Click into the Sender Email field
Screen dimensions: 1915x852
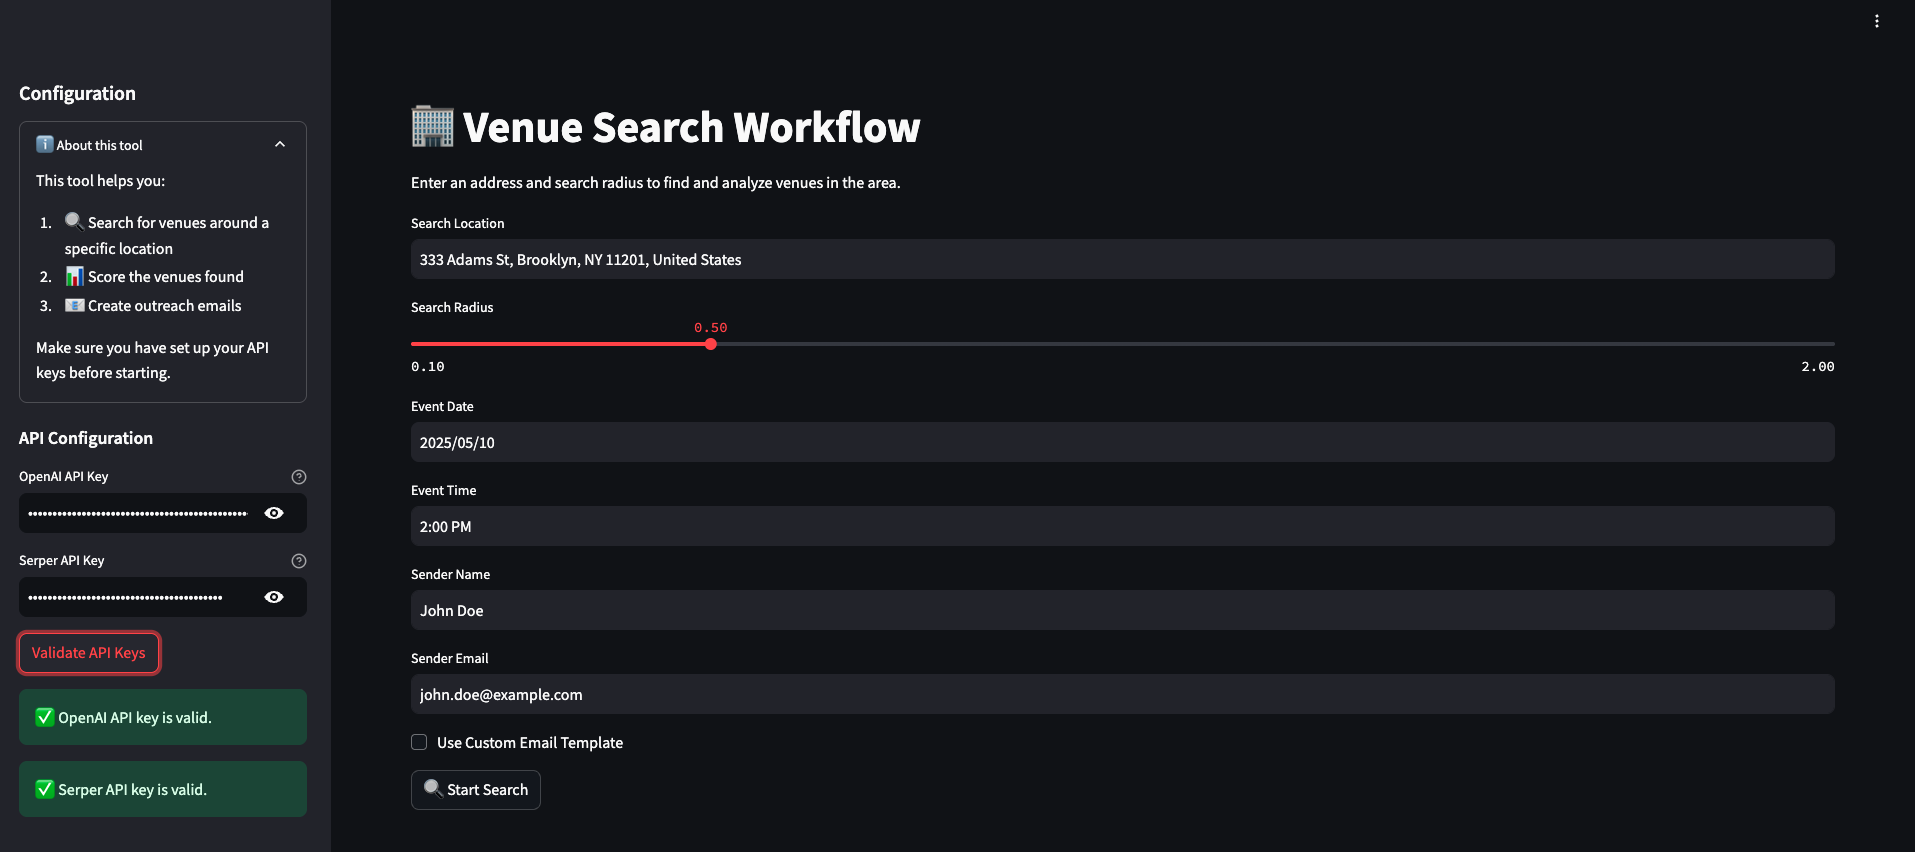tap(1121, 694)
